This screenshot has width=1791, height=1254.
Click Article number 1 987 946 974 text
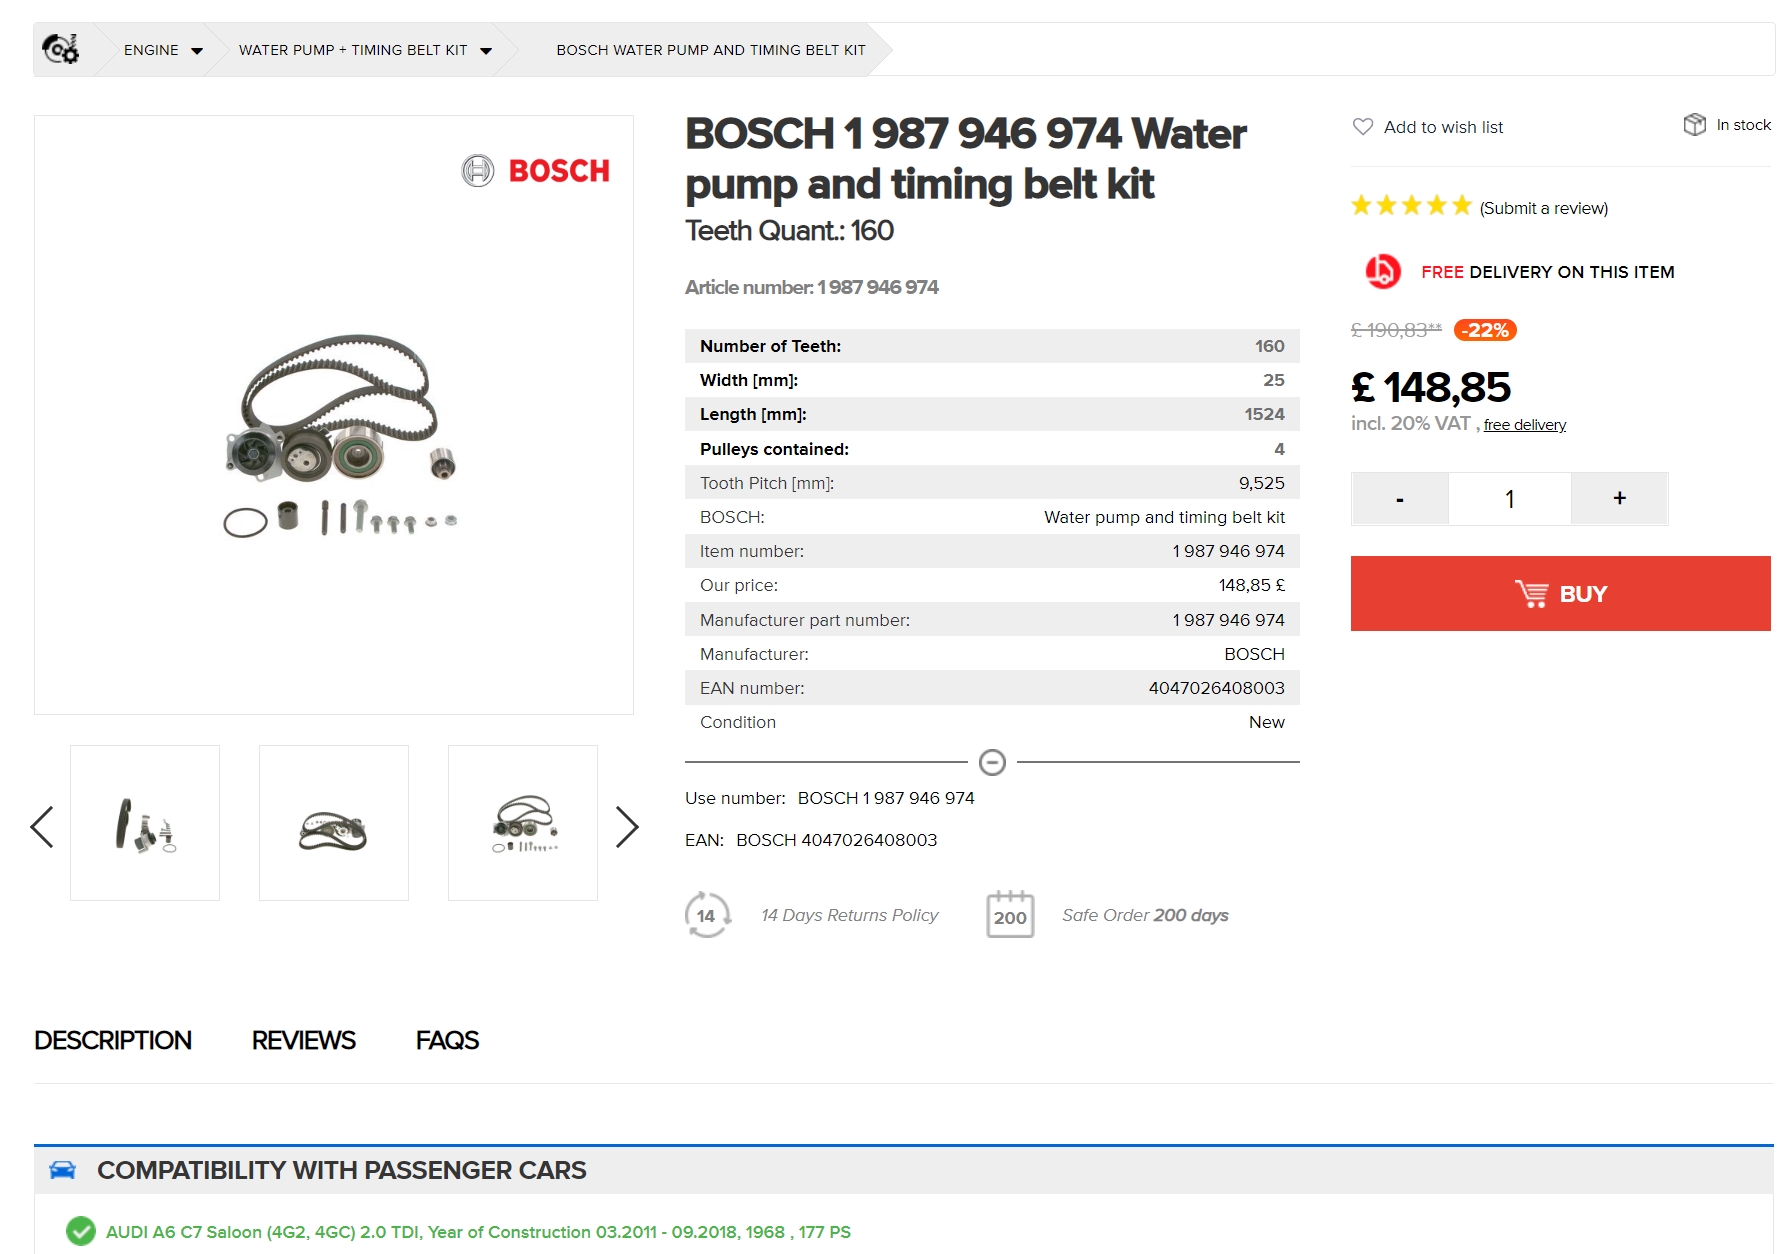(x=812, y=287)
